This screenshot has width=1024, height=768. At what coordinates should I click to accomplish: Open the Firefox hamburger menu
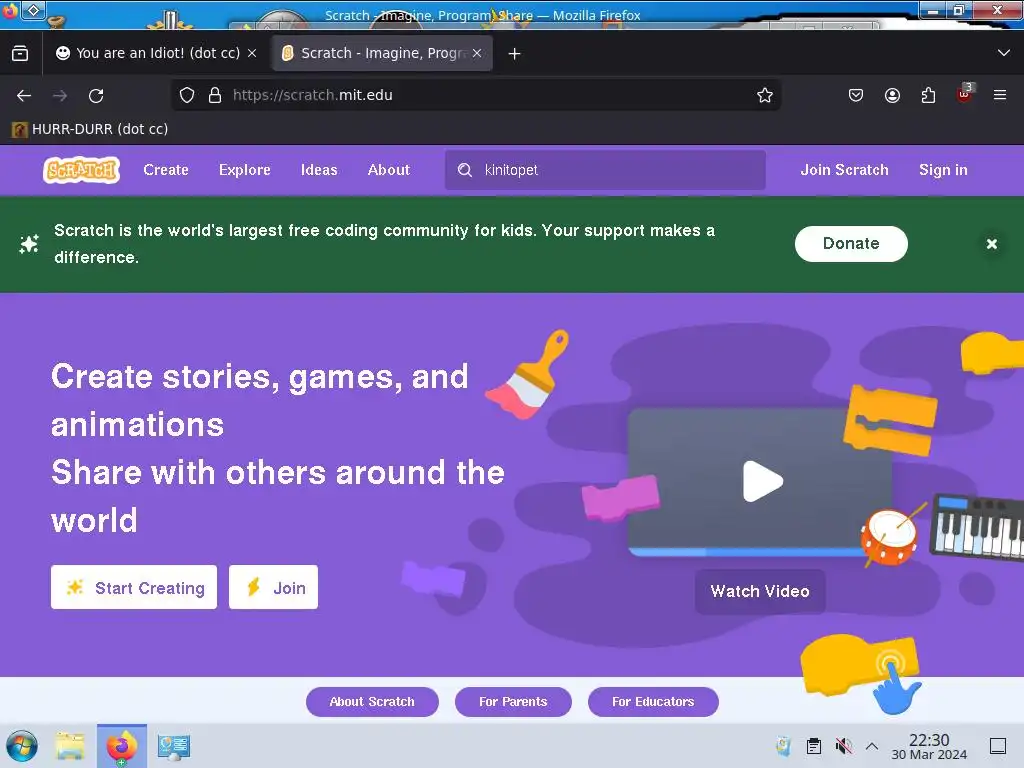(x=1000, y=95)
